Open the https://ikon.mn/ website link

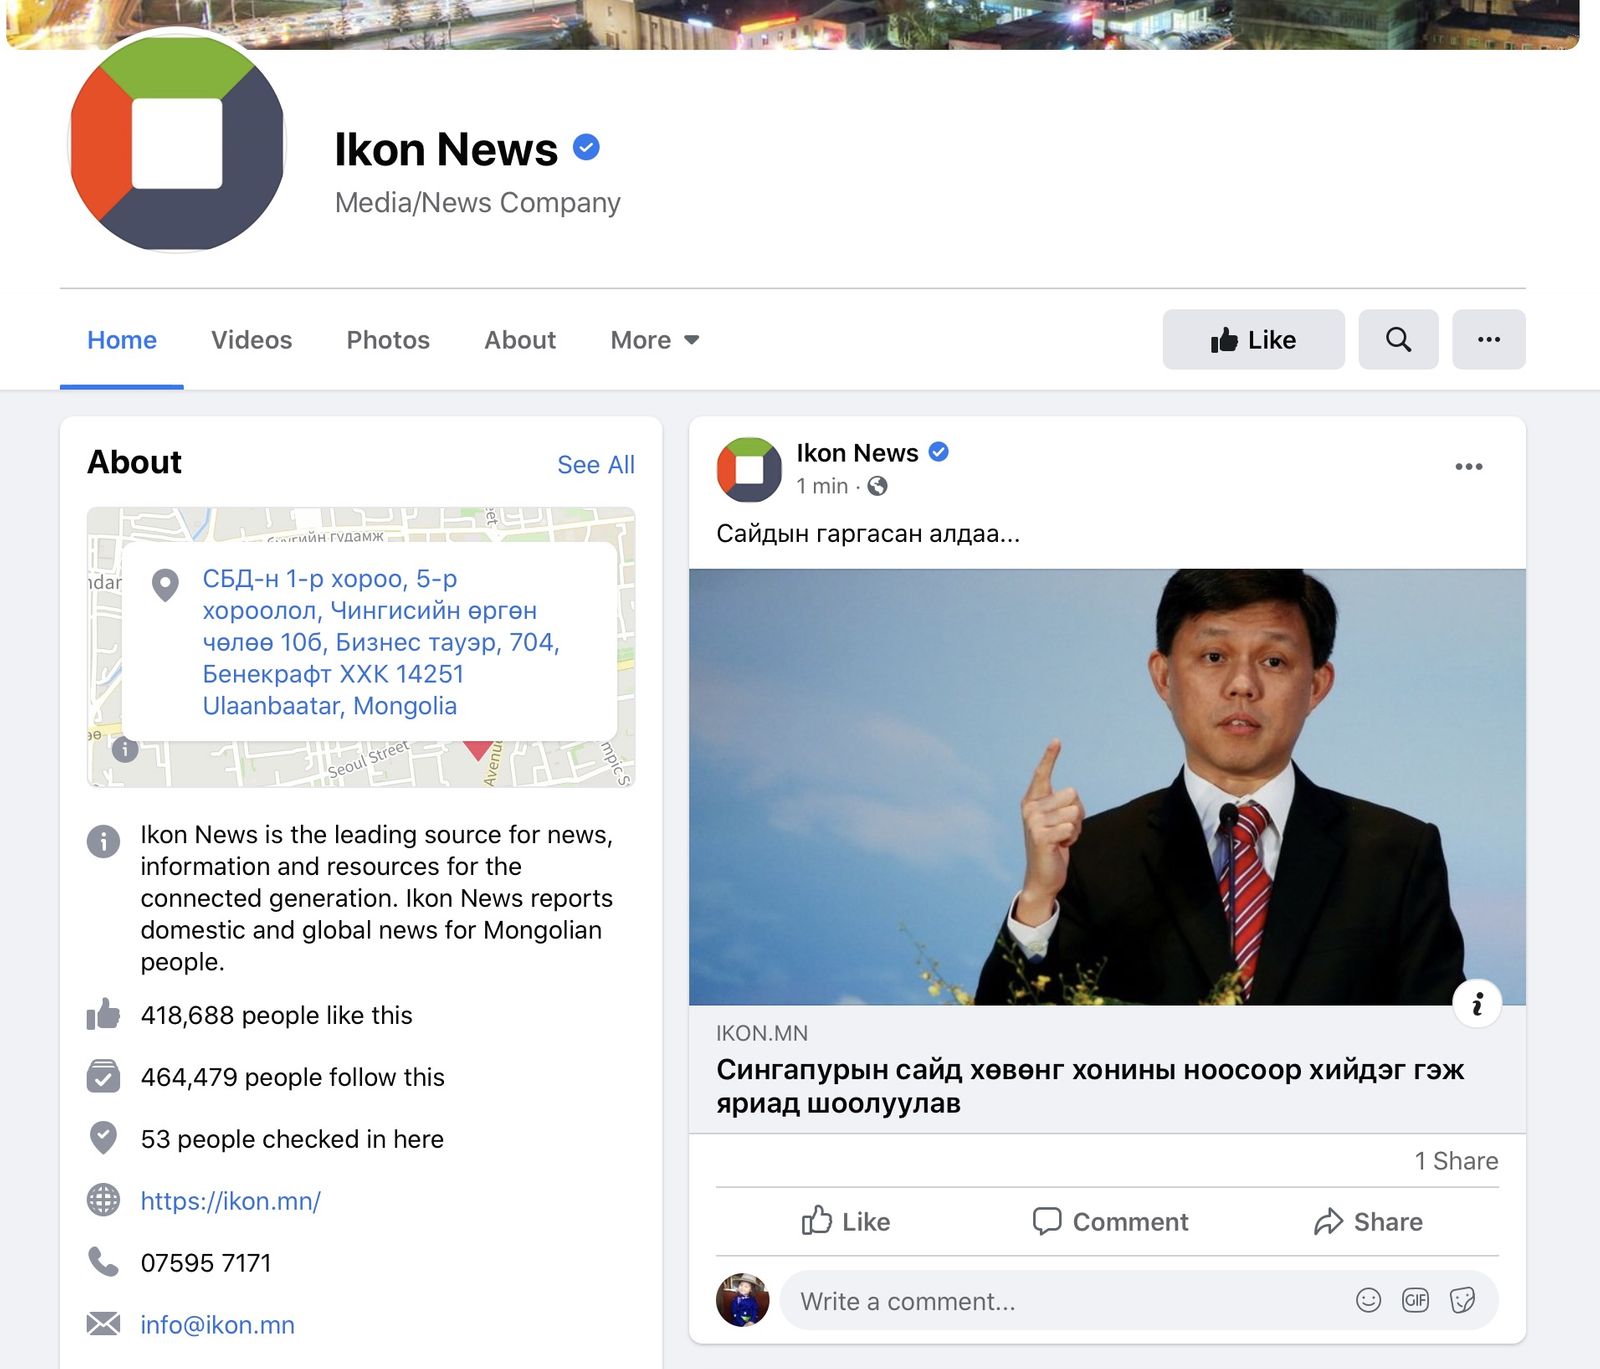(x=230, y=1201)
